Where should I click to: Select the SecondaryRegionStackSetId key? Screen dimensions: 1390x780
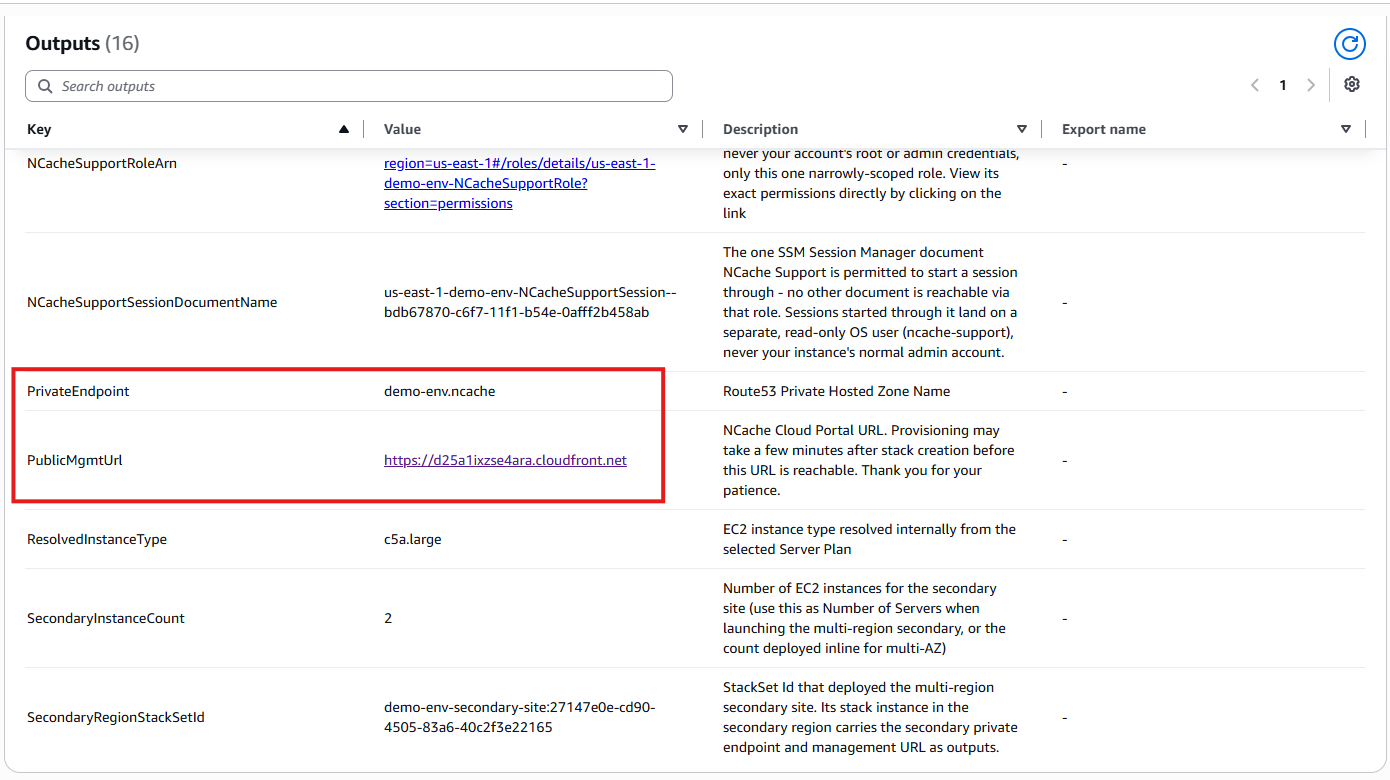pos(116,717)
